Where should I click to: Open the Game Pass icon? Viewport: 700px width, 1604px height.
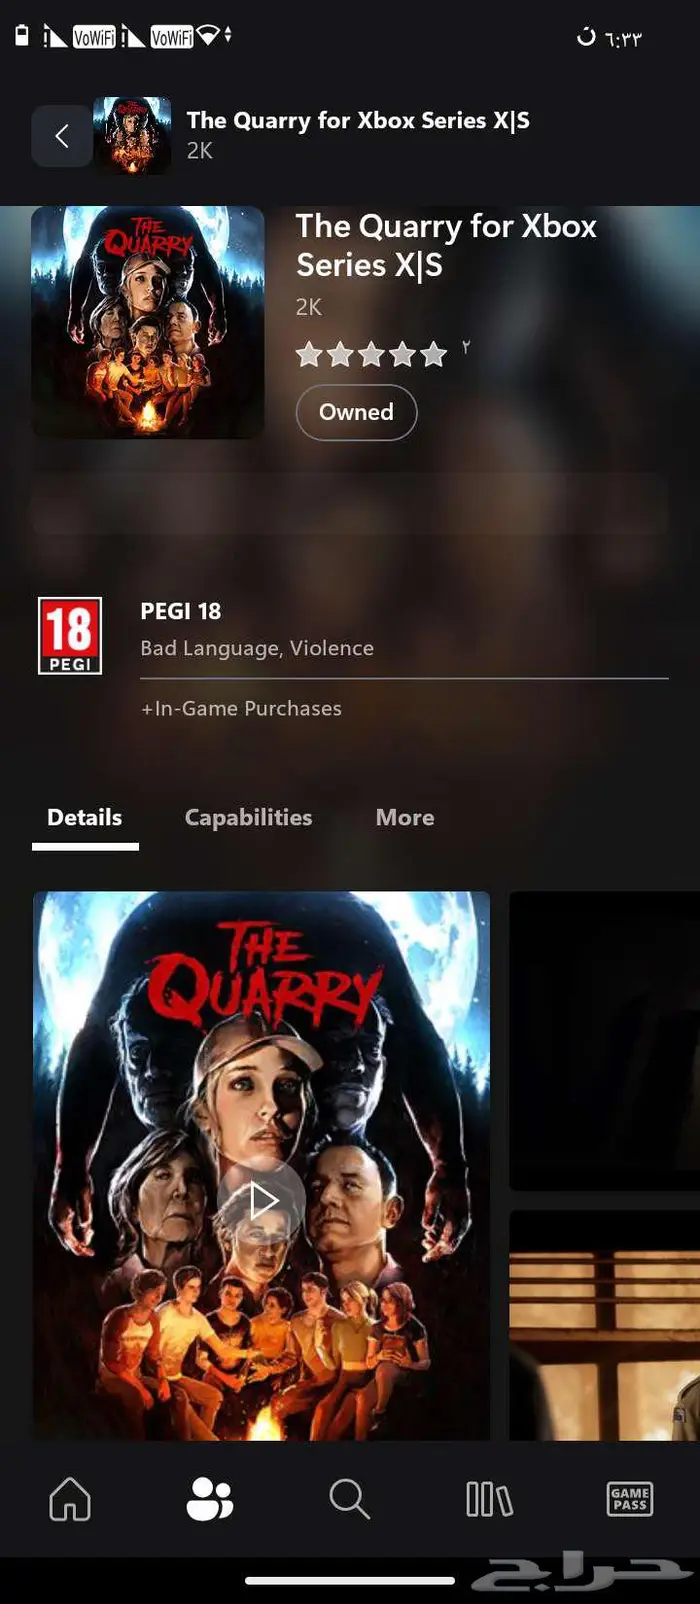(x=630, y=1499)
